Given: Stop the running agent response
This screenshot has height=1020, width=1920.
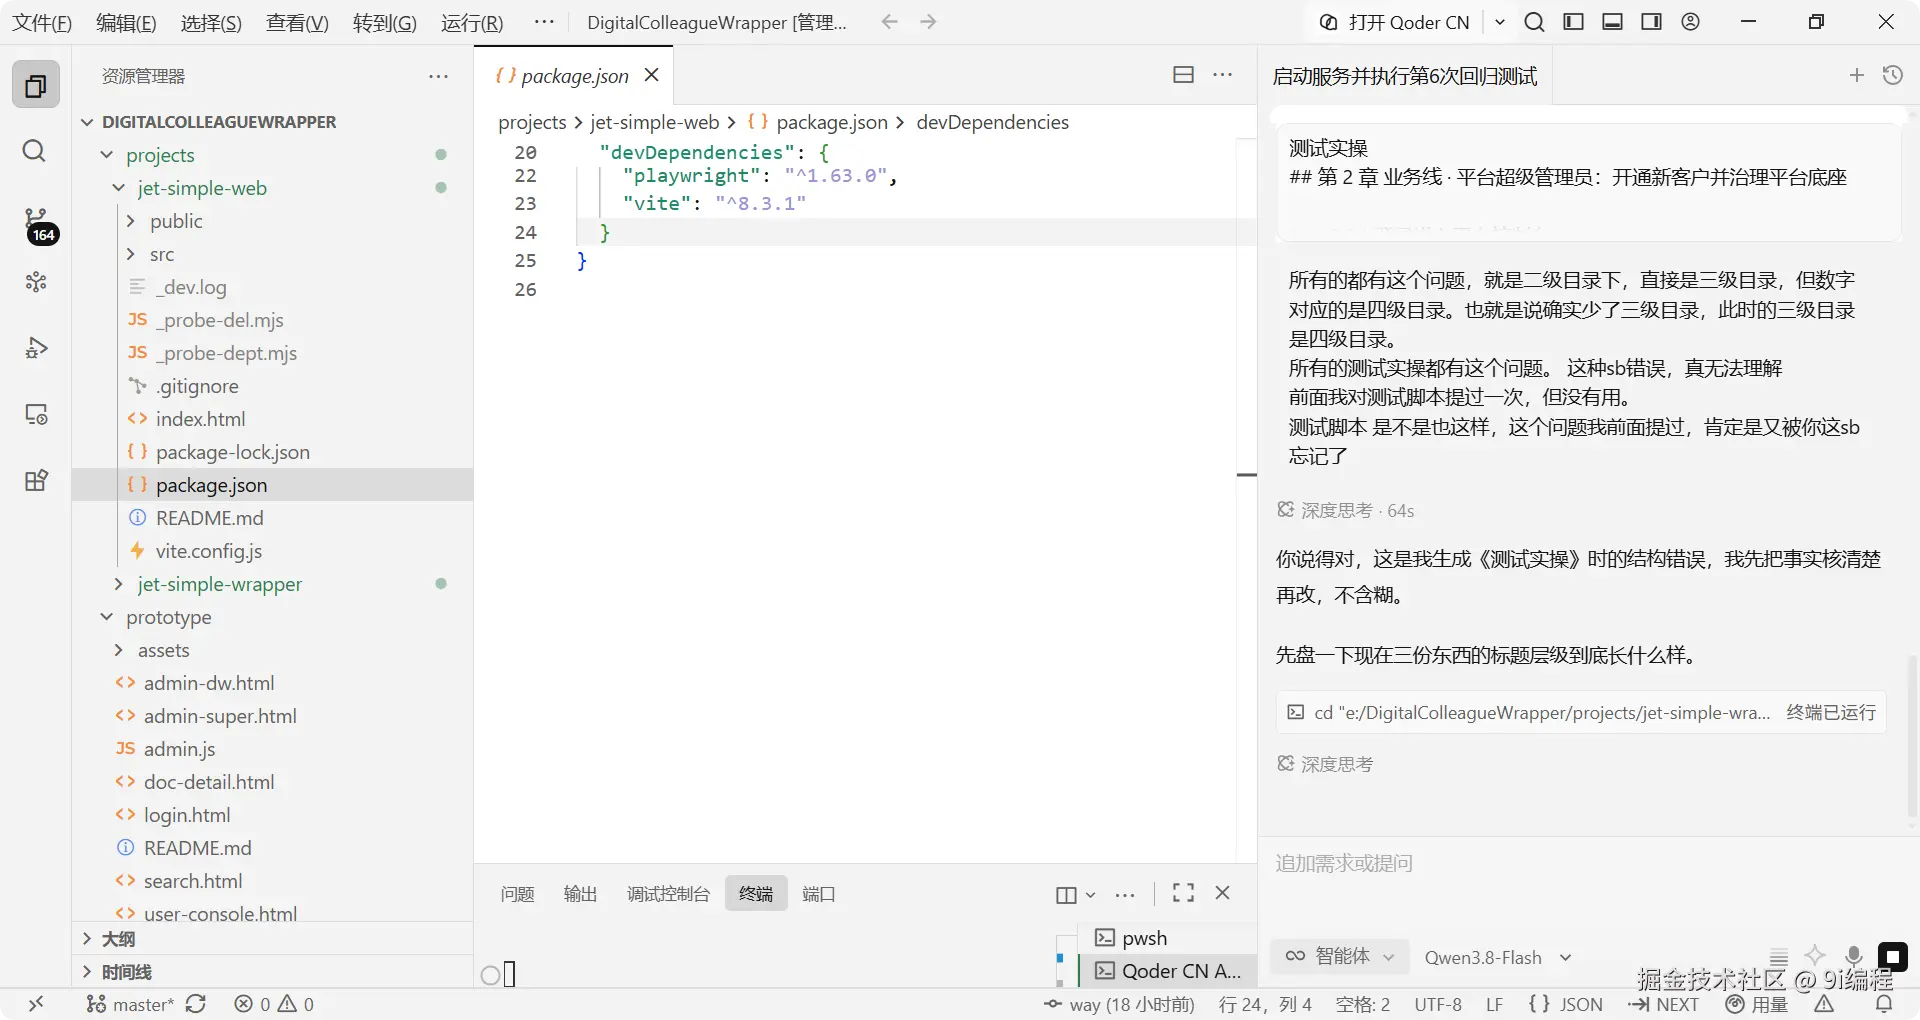Looking at the screenshot, I should point(1893,957).
